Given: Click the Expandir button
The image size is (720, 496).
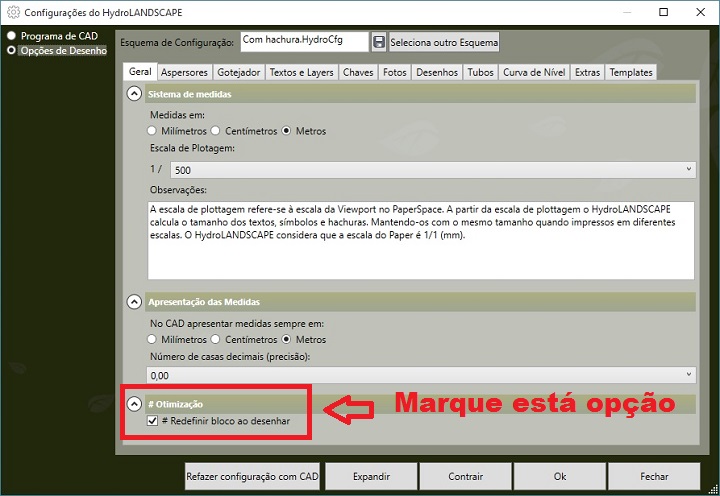Looking at the screenshot, I should (371, 476).
